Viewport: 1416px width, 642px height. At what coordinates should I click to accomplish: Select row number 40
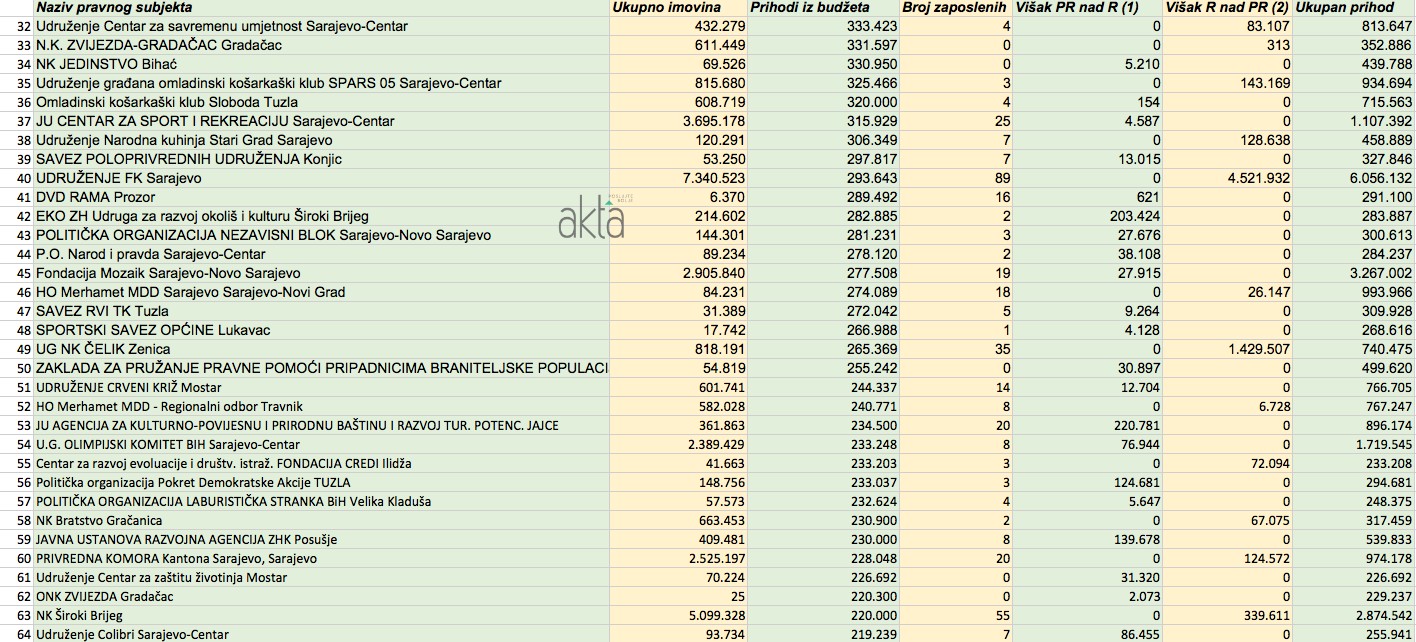click(x=17, y=178)
